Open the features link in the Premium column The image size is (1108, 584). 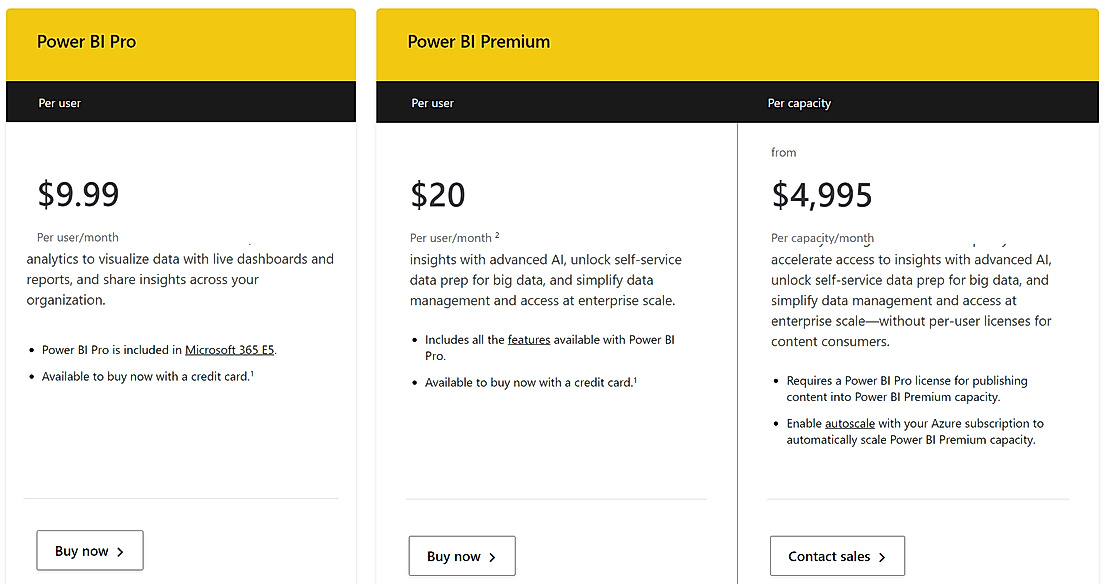(x=529, y=339)
